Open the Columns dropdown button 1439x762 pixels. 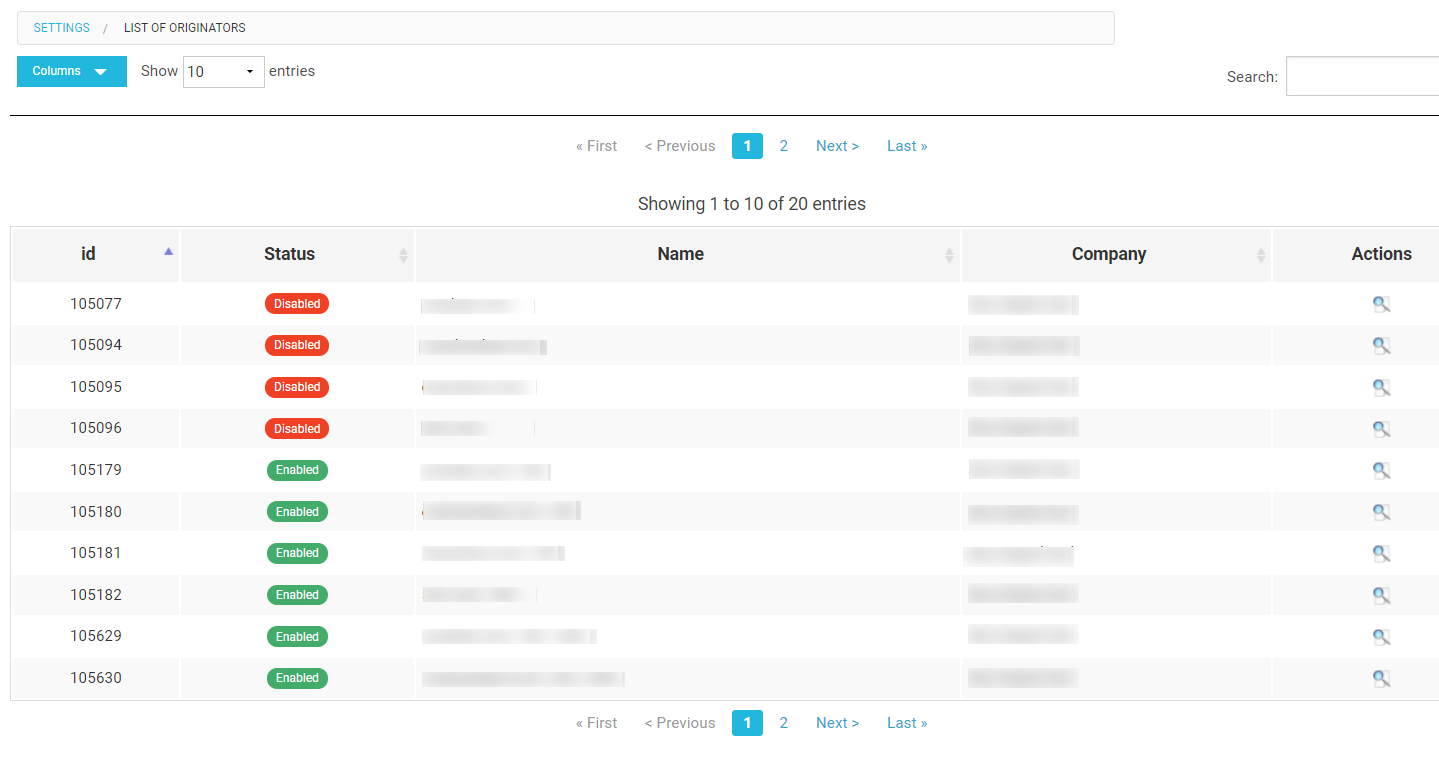click(x=71, y=71)
